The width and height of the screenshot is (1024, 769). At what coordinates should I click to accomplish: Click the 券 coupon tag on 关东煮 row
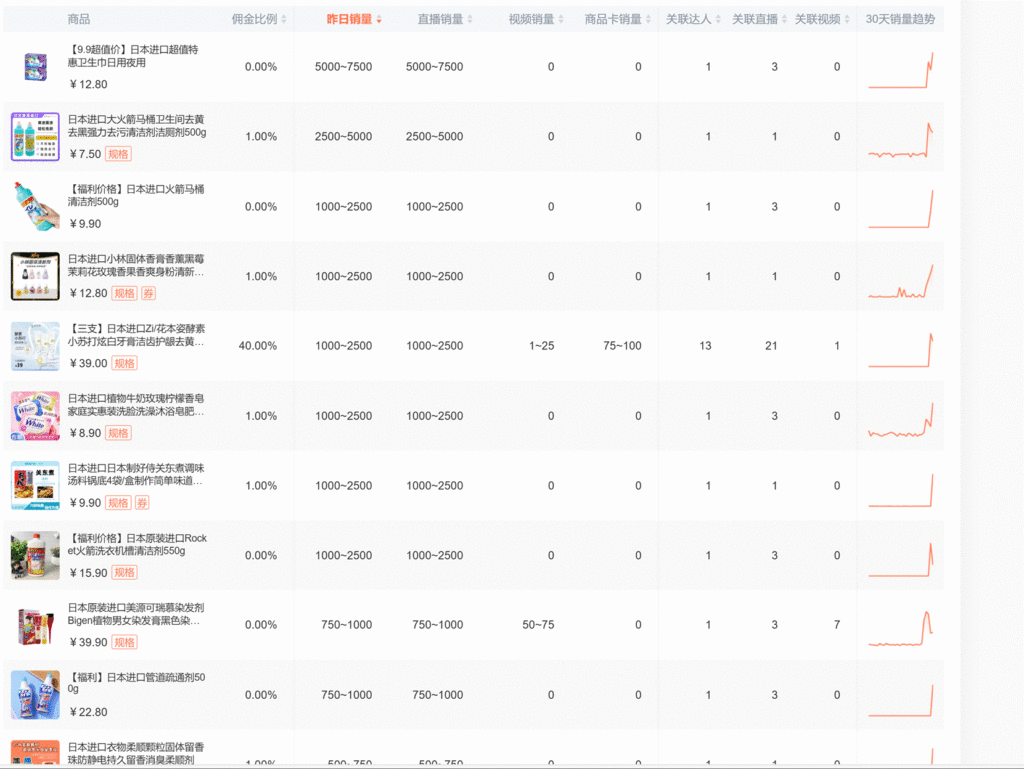coord(142,503)
